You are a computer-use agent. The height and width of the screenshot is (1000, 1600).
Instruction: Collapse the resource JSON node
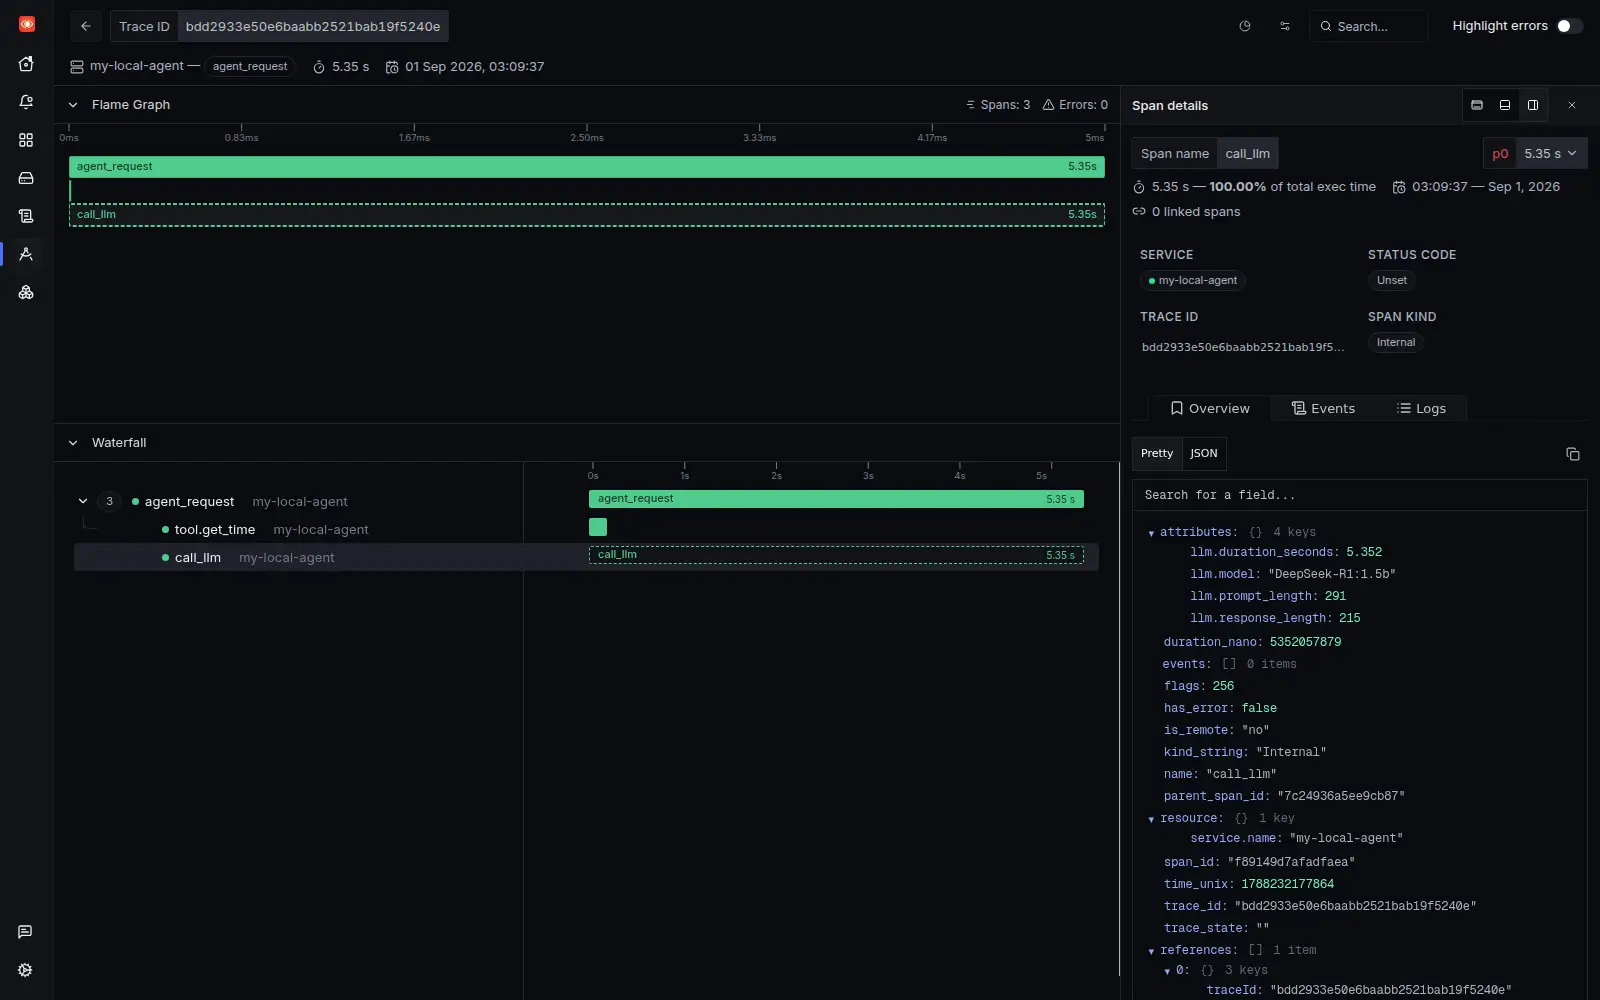(1152, 819)
